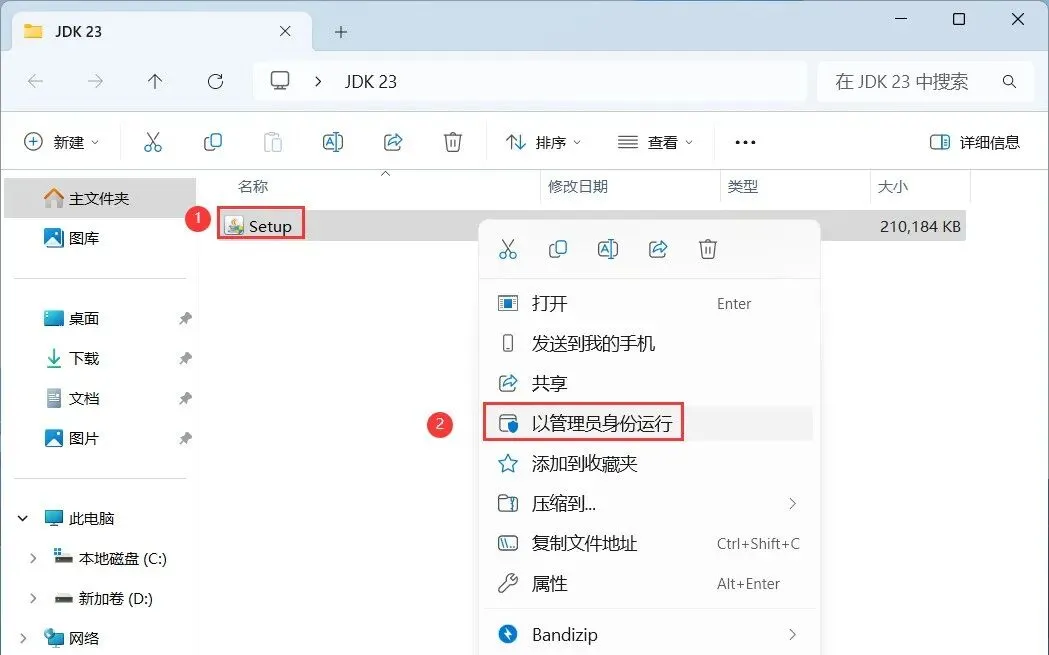Close the JDK 23 tab

[x=285, y=31]
